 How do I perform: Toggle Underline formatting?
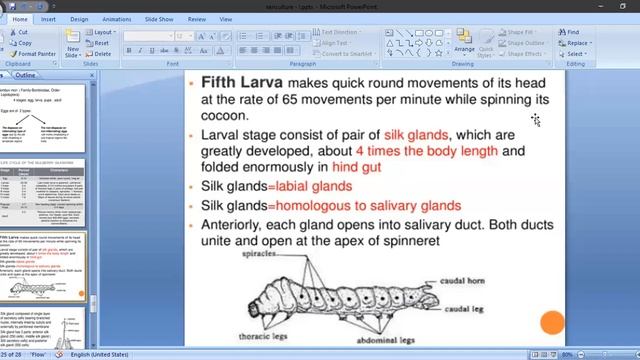click(151, 51)
